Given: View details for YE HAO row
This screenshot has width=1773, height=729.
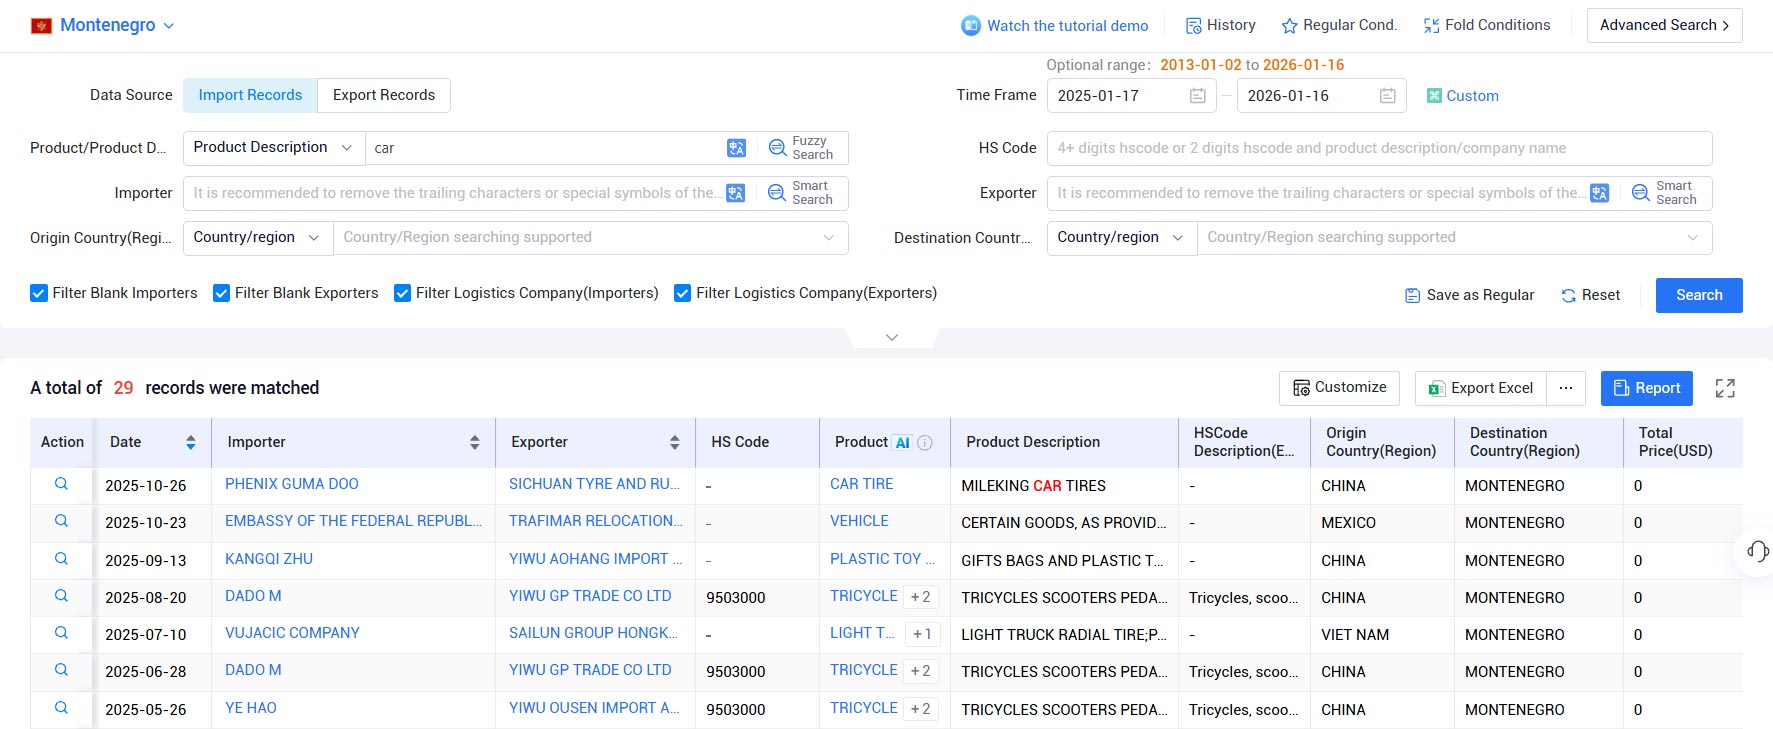Looking at the screenshot, I should pos(61,708).
